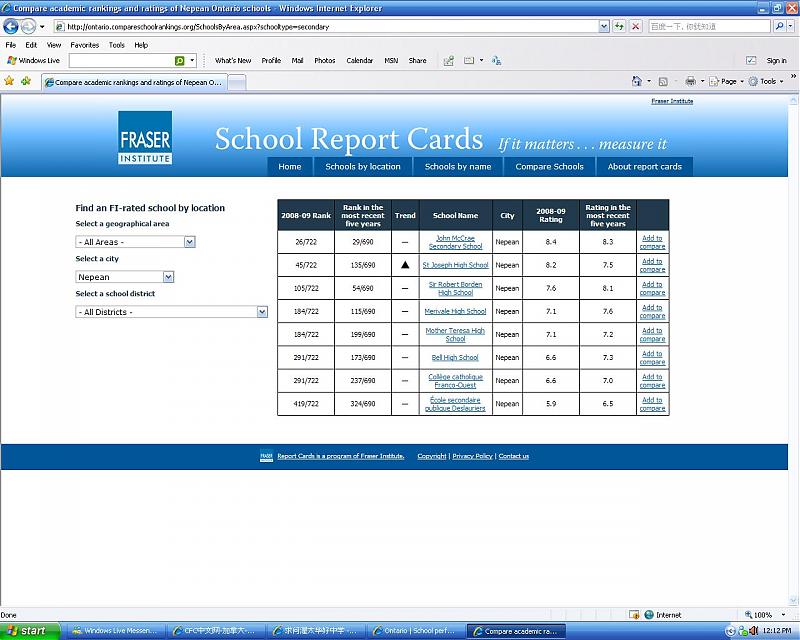Click the browser Back arrow button
The image size is (800, 640).
click(11, 27)
